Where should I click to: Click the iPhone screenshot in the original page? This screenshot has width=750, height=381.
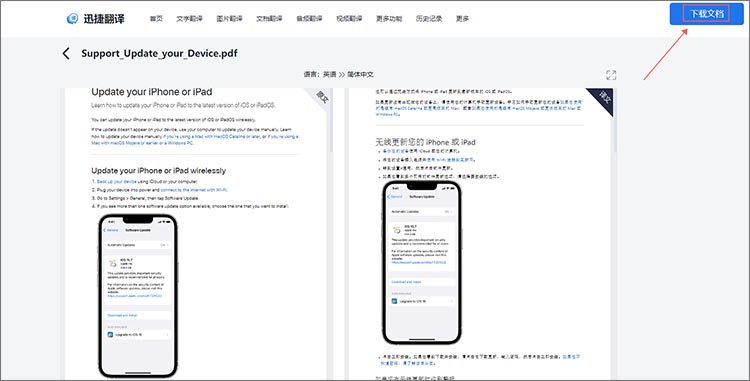point(138,296)
